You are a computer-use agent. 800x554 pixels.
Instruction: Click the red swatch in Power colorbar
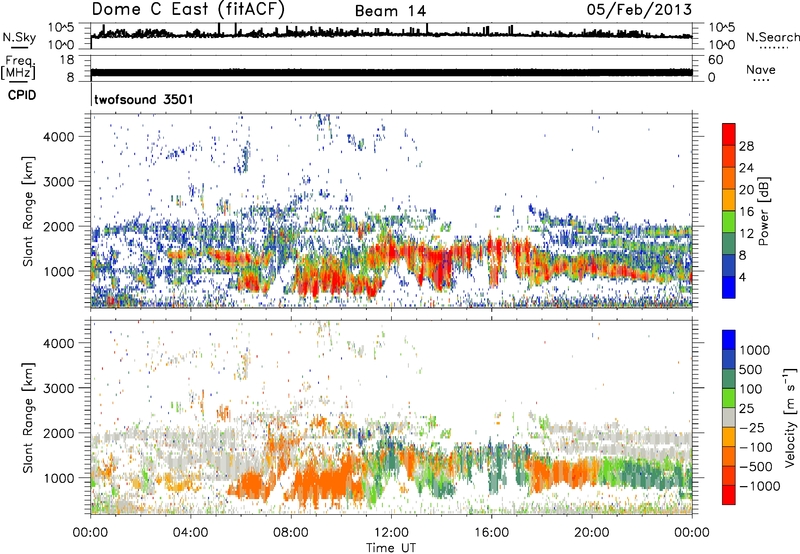click(729, 135)
